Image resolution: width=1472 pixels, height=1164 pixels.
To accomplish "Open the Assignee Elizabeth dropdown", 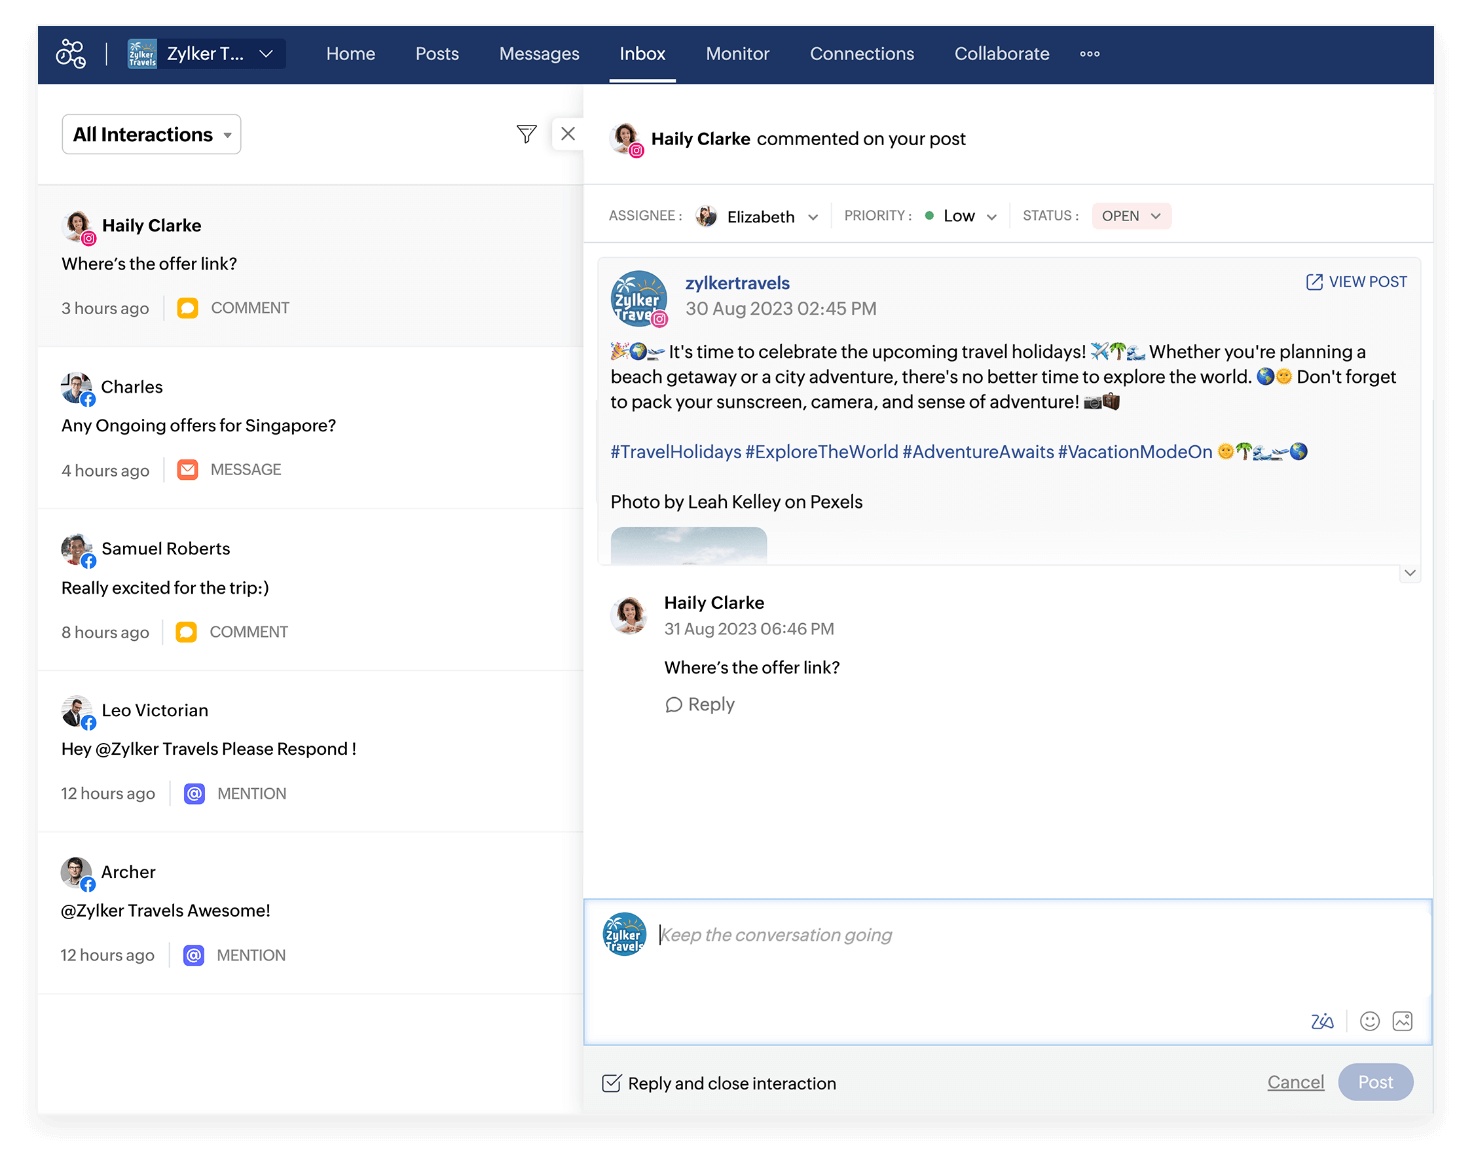I will pyautogui.click(x=760, y=217).
